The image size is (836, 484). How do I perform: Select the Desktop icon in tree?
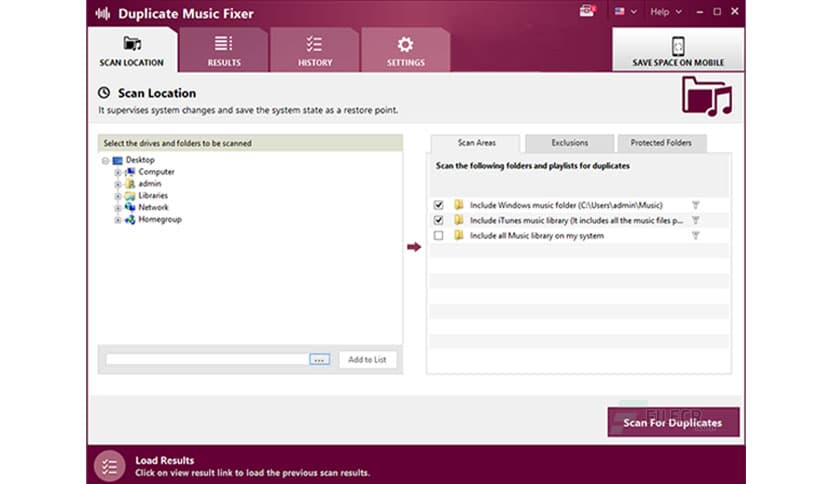[117, 160]
